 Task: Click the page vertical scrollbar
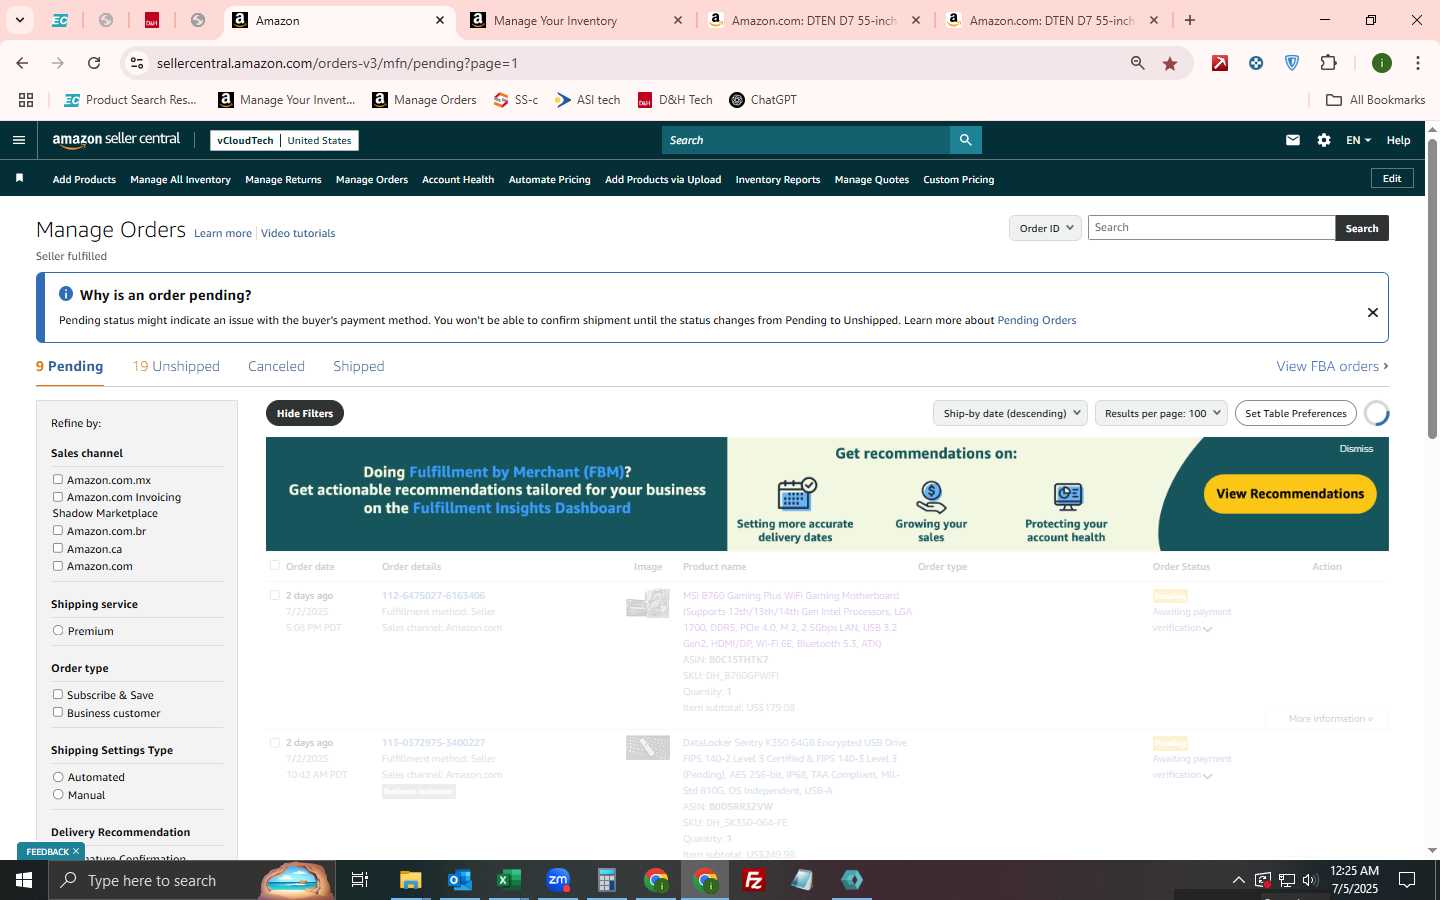pyautogui.click(x=1432, y=290)
